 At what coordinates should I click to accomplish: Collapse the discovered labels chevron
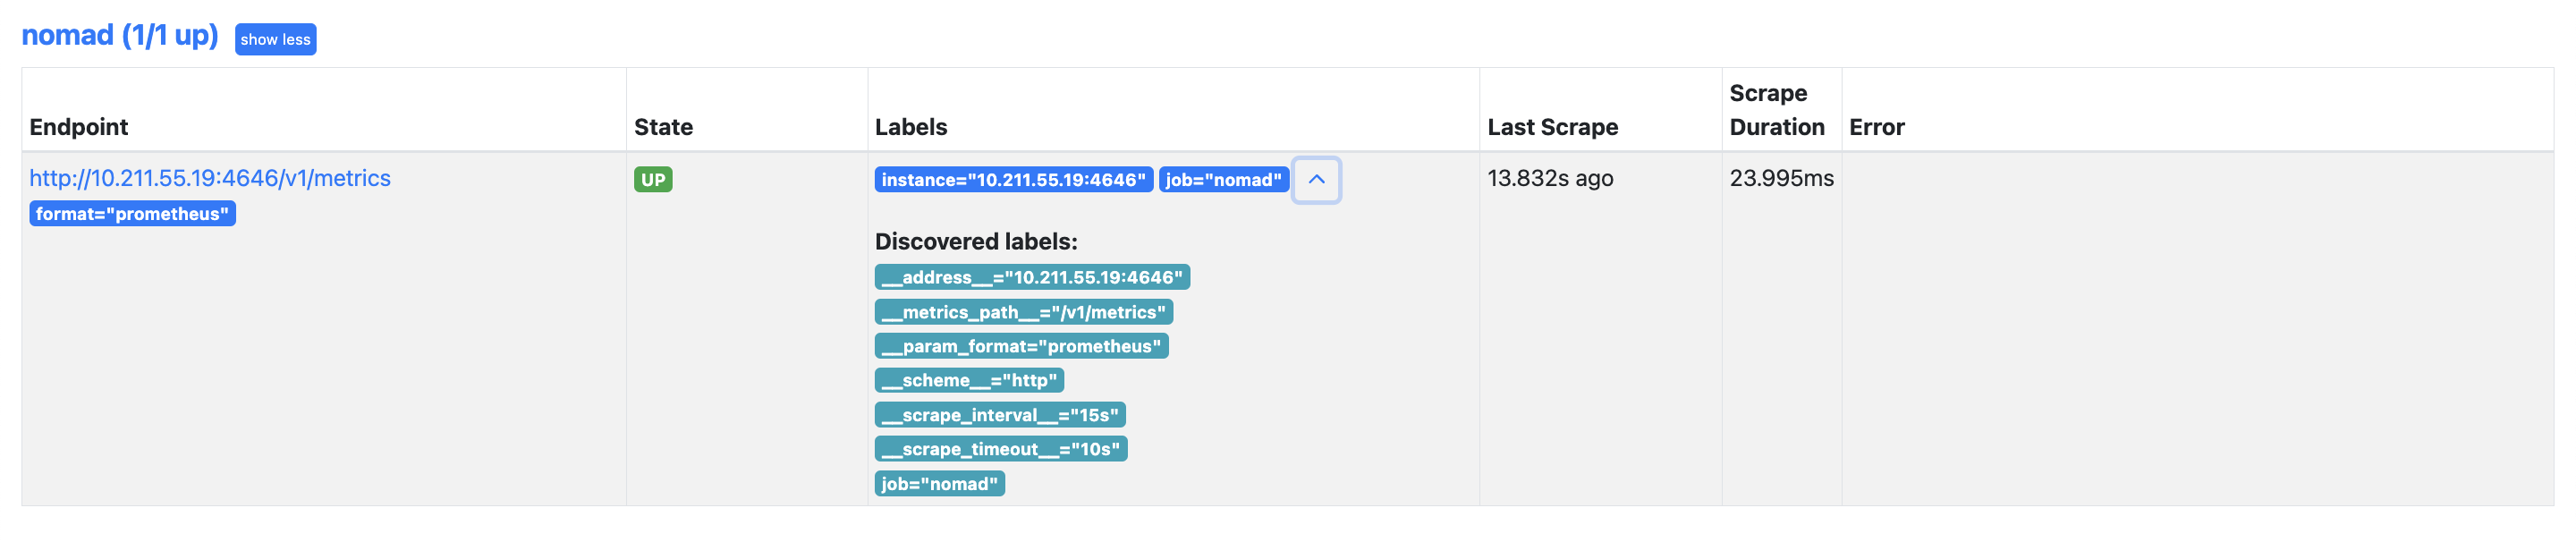coord(1316,180)
